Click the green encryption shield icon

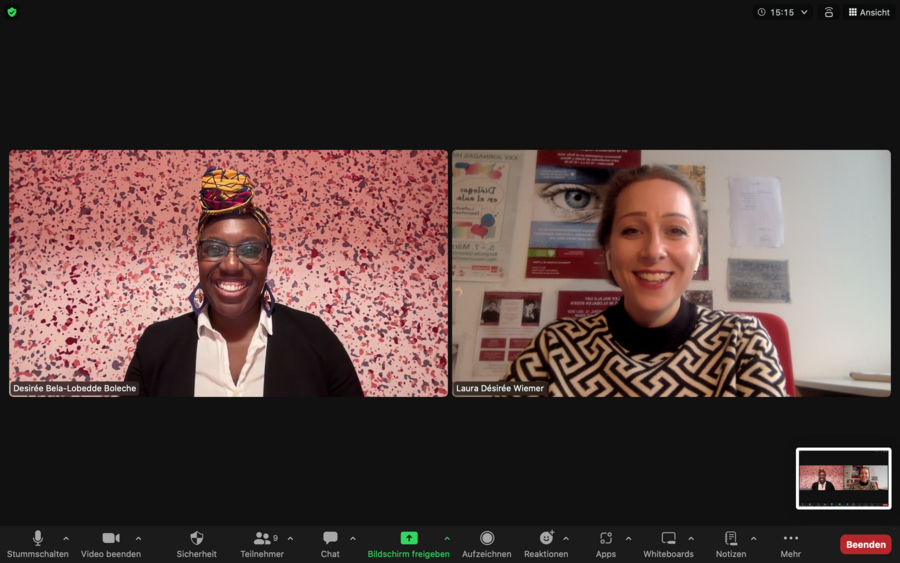pyautogui.click(x=12, y=12)
